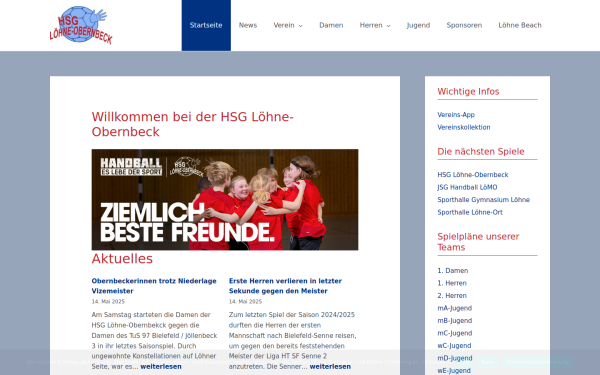This screenshot has width=600, height=375.
Task: Click the Wichtige Infos heading
Action: (468, 92)
